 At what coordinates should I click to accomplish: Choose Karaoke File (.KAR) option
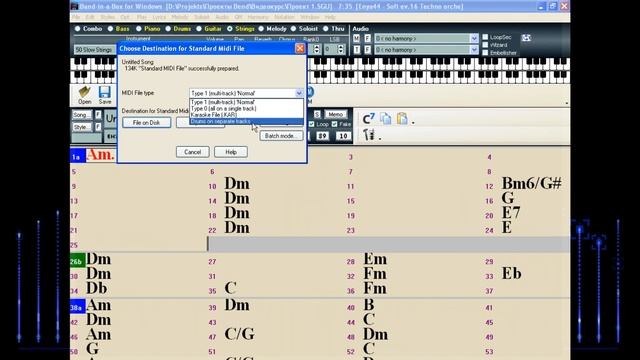pyautogui.click(x=247, y=115)
